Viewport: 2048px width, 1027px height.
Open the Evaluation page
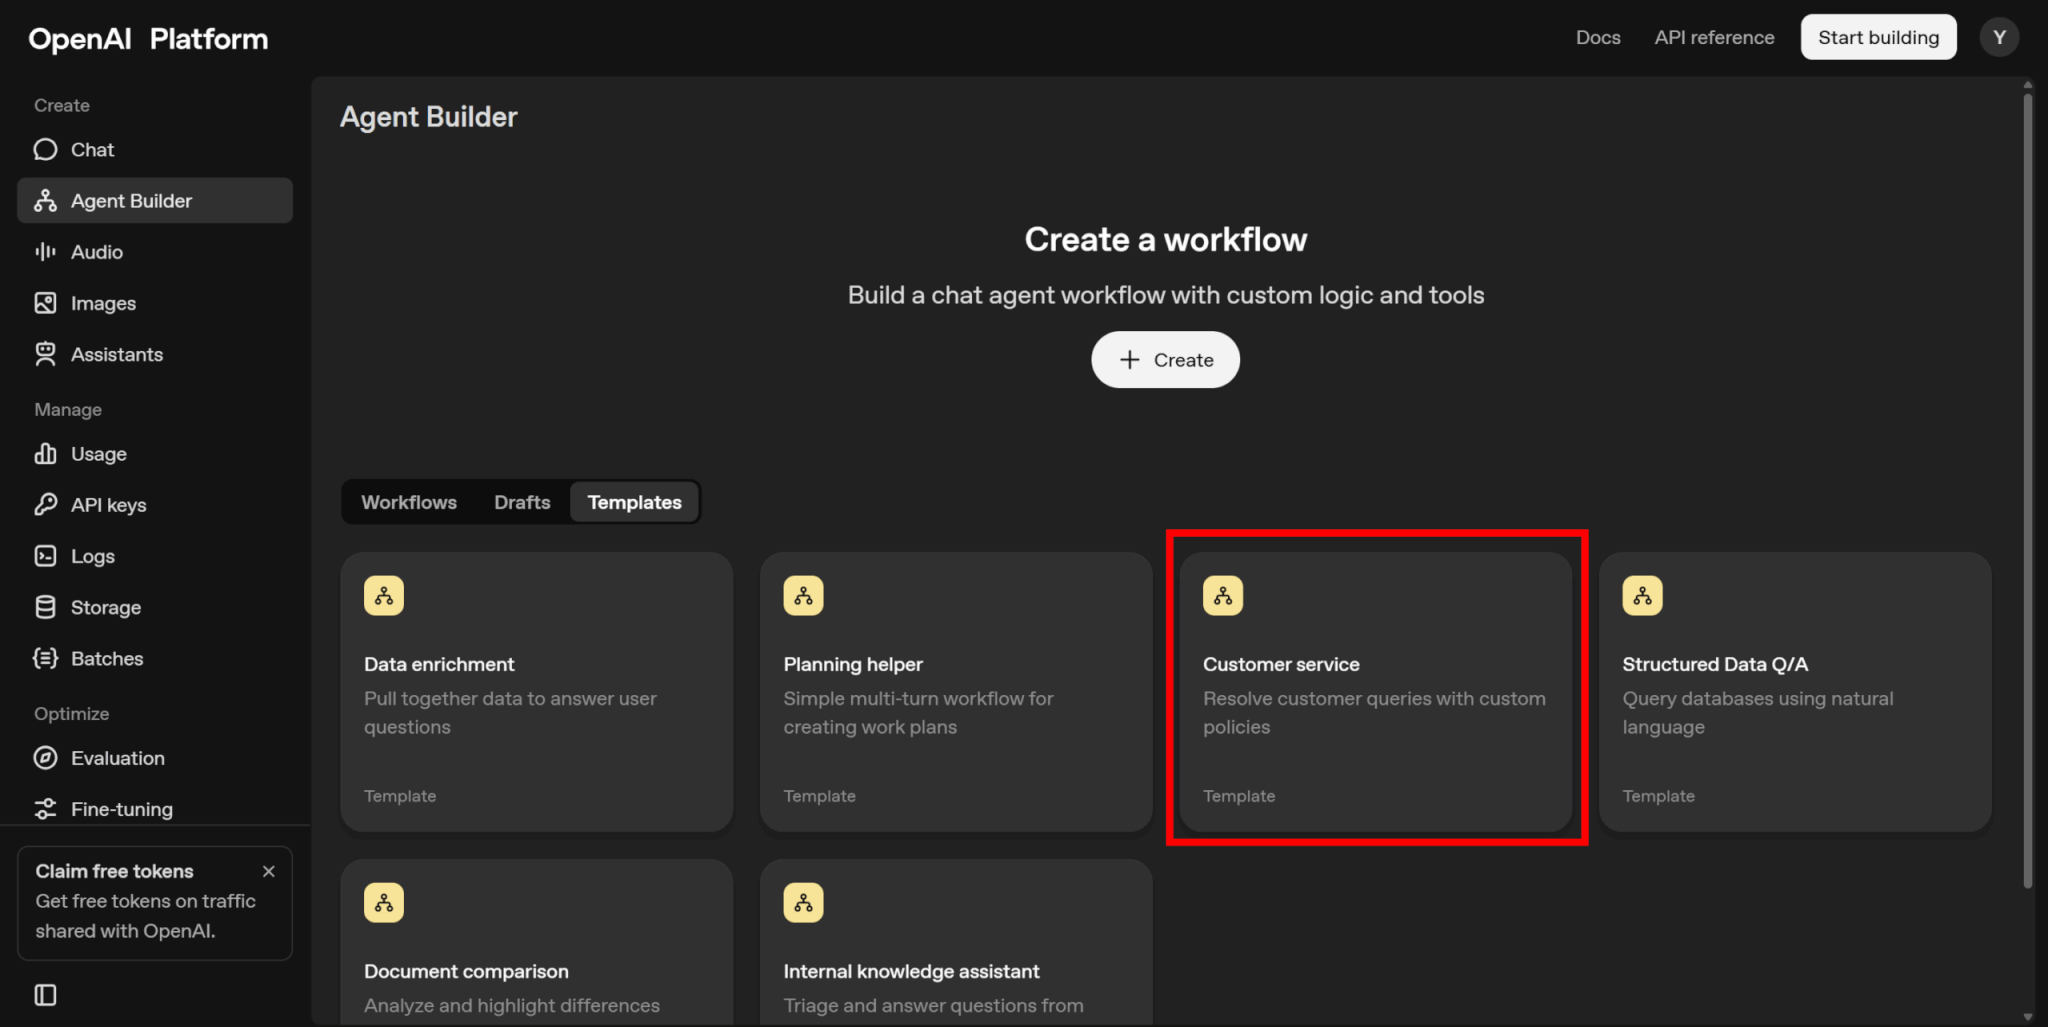(117, 758)
